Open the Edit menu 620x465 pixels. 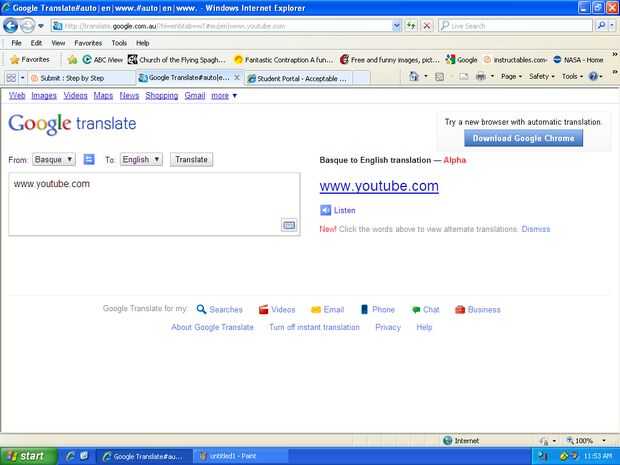(x=36, y=43)
